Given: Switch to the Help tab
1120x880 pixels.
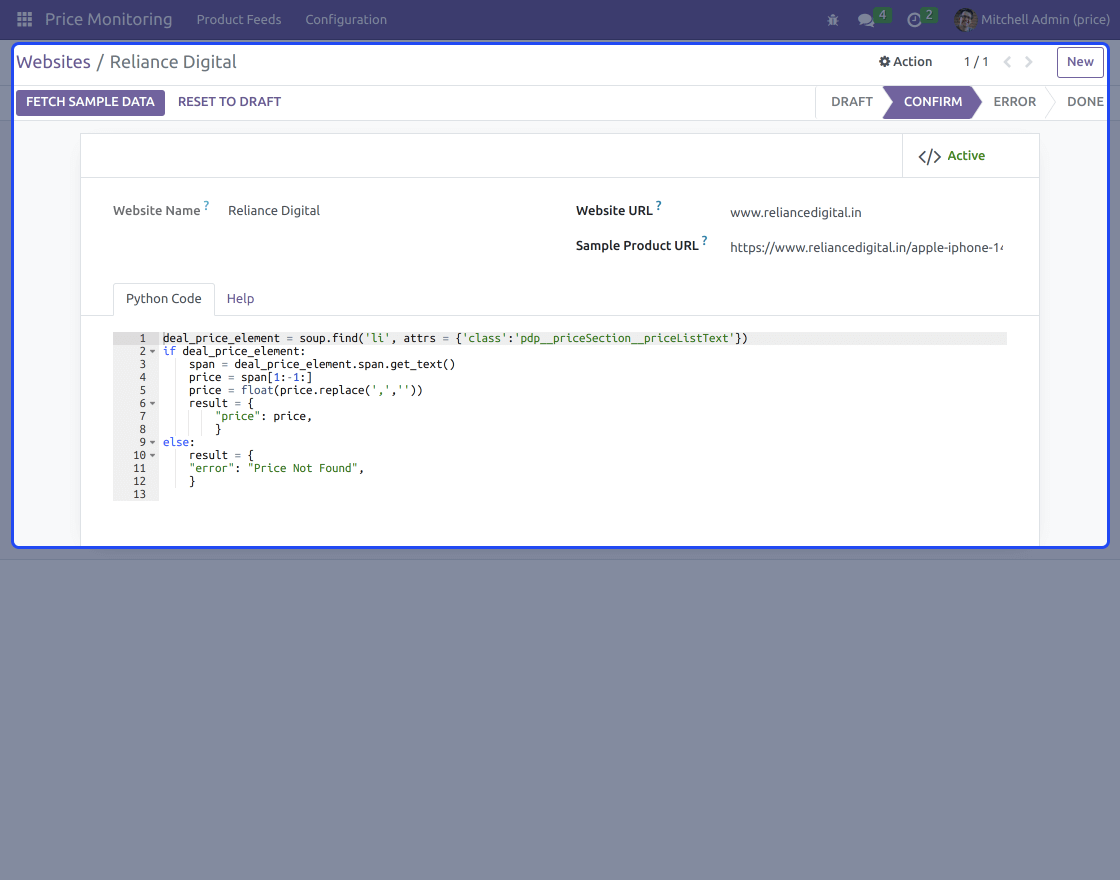Looking at the screenshot, I should click(240, 299).
